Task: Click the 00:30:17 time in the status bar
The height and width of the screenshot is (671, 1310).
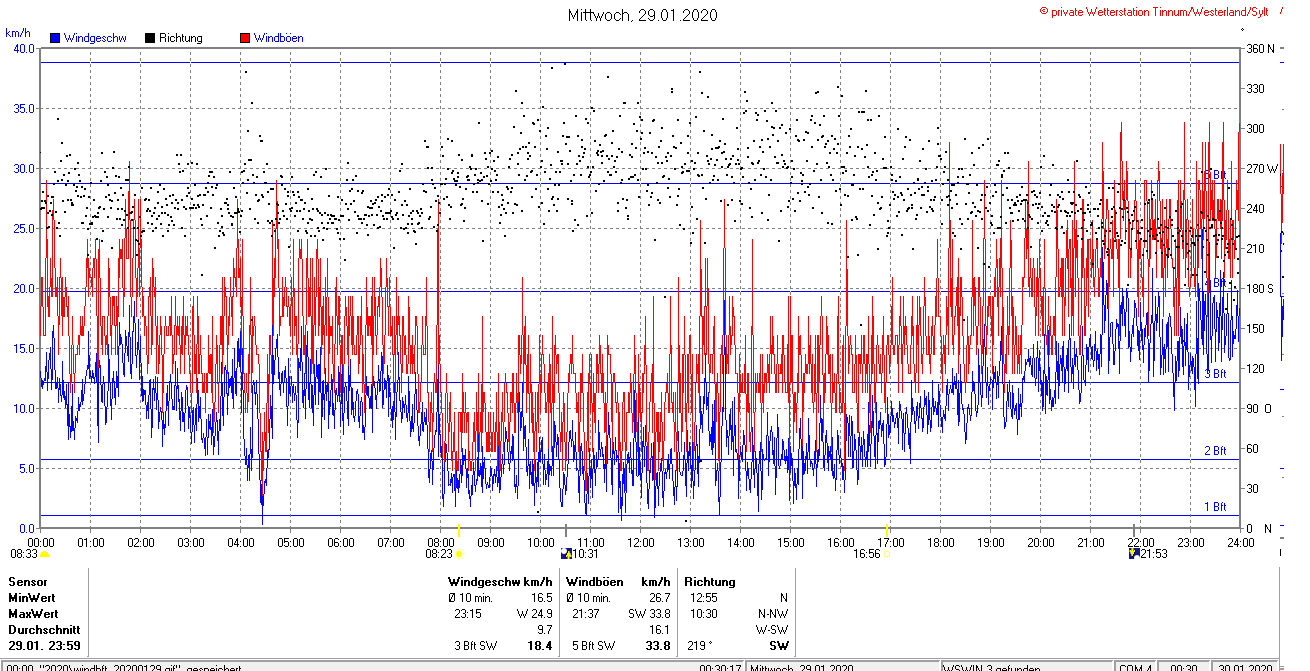Action: (x=720, y=666)
